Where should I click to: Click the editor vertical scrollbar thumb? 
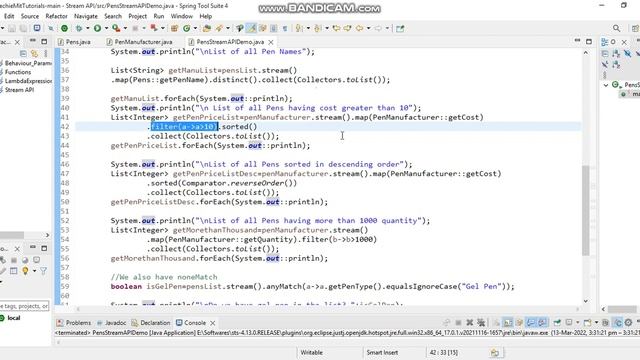586,210
